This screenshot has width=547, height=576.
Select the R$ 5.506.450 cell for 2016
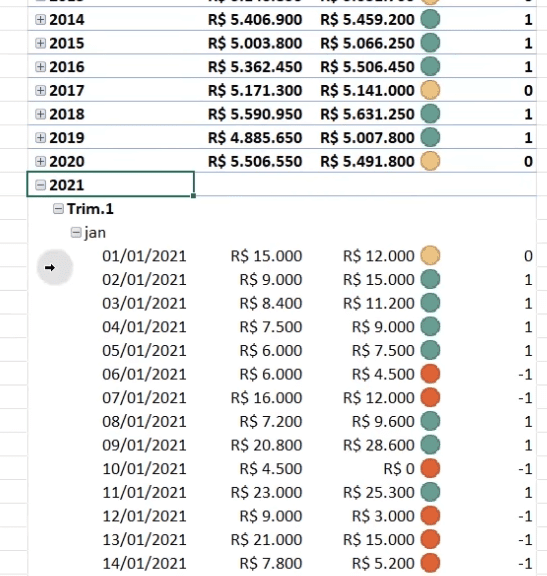tap(367, 67)
